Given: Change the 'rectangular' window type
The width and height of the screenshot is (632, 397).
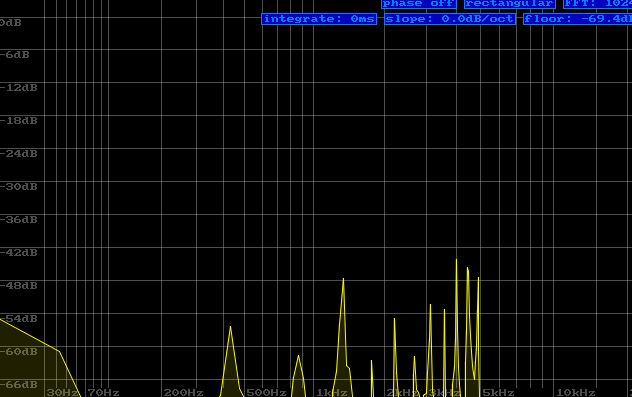Looking at the screenshot, I should (x=510, y=4).
